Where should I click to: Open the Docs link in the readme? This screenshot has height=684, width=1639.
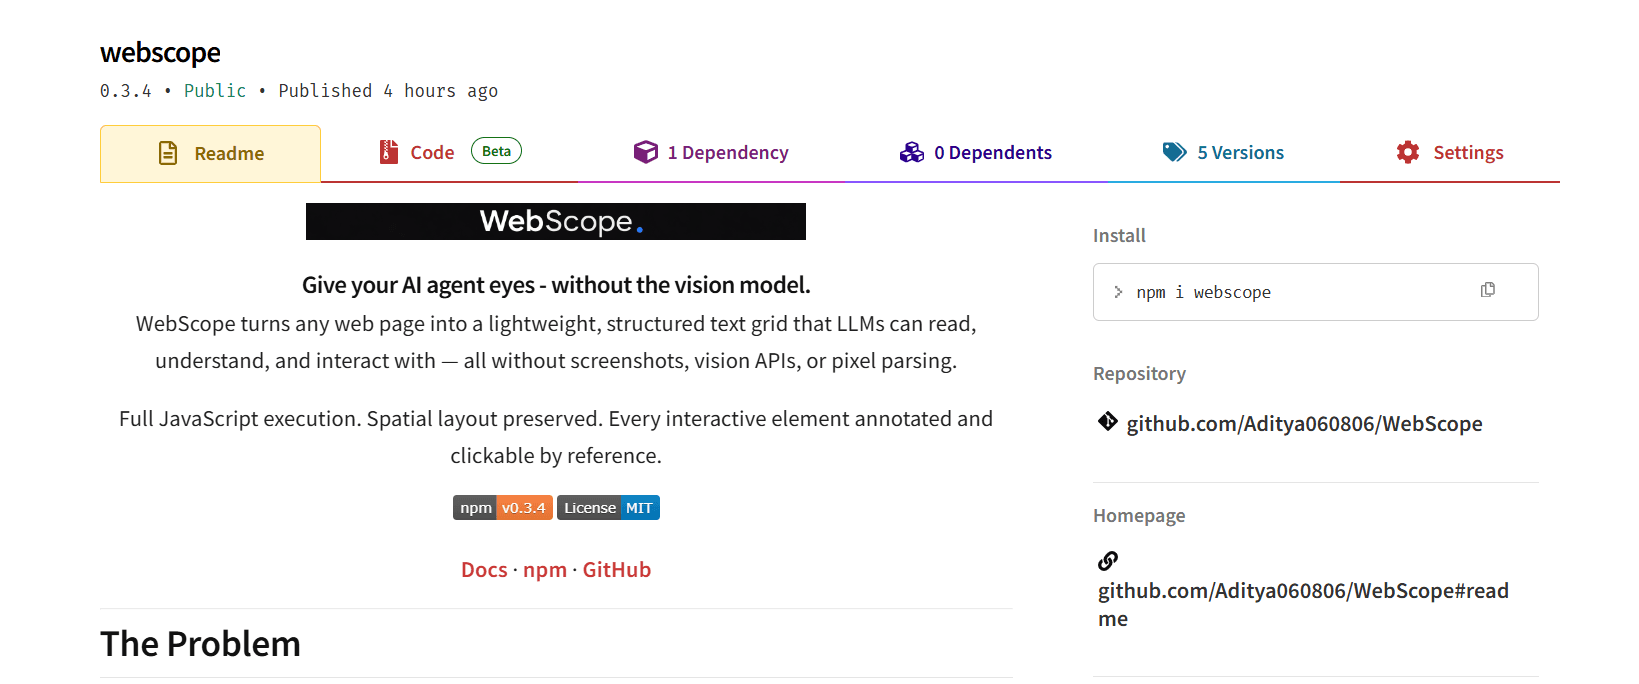point(484,569)
